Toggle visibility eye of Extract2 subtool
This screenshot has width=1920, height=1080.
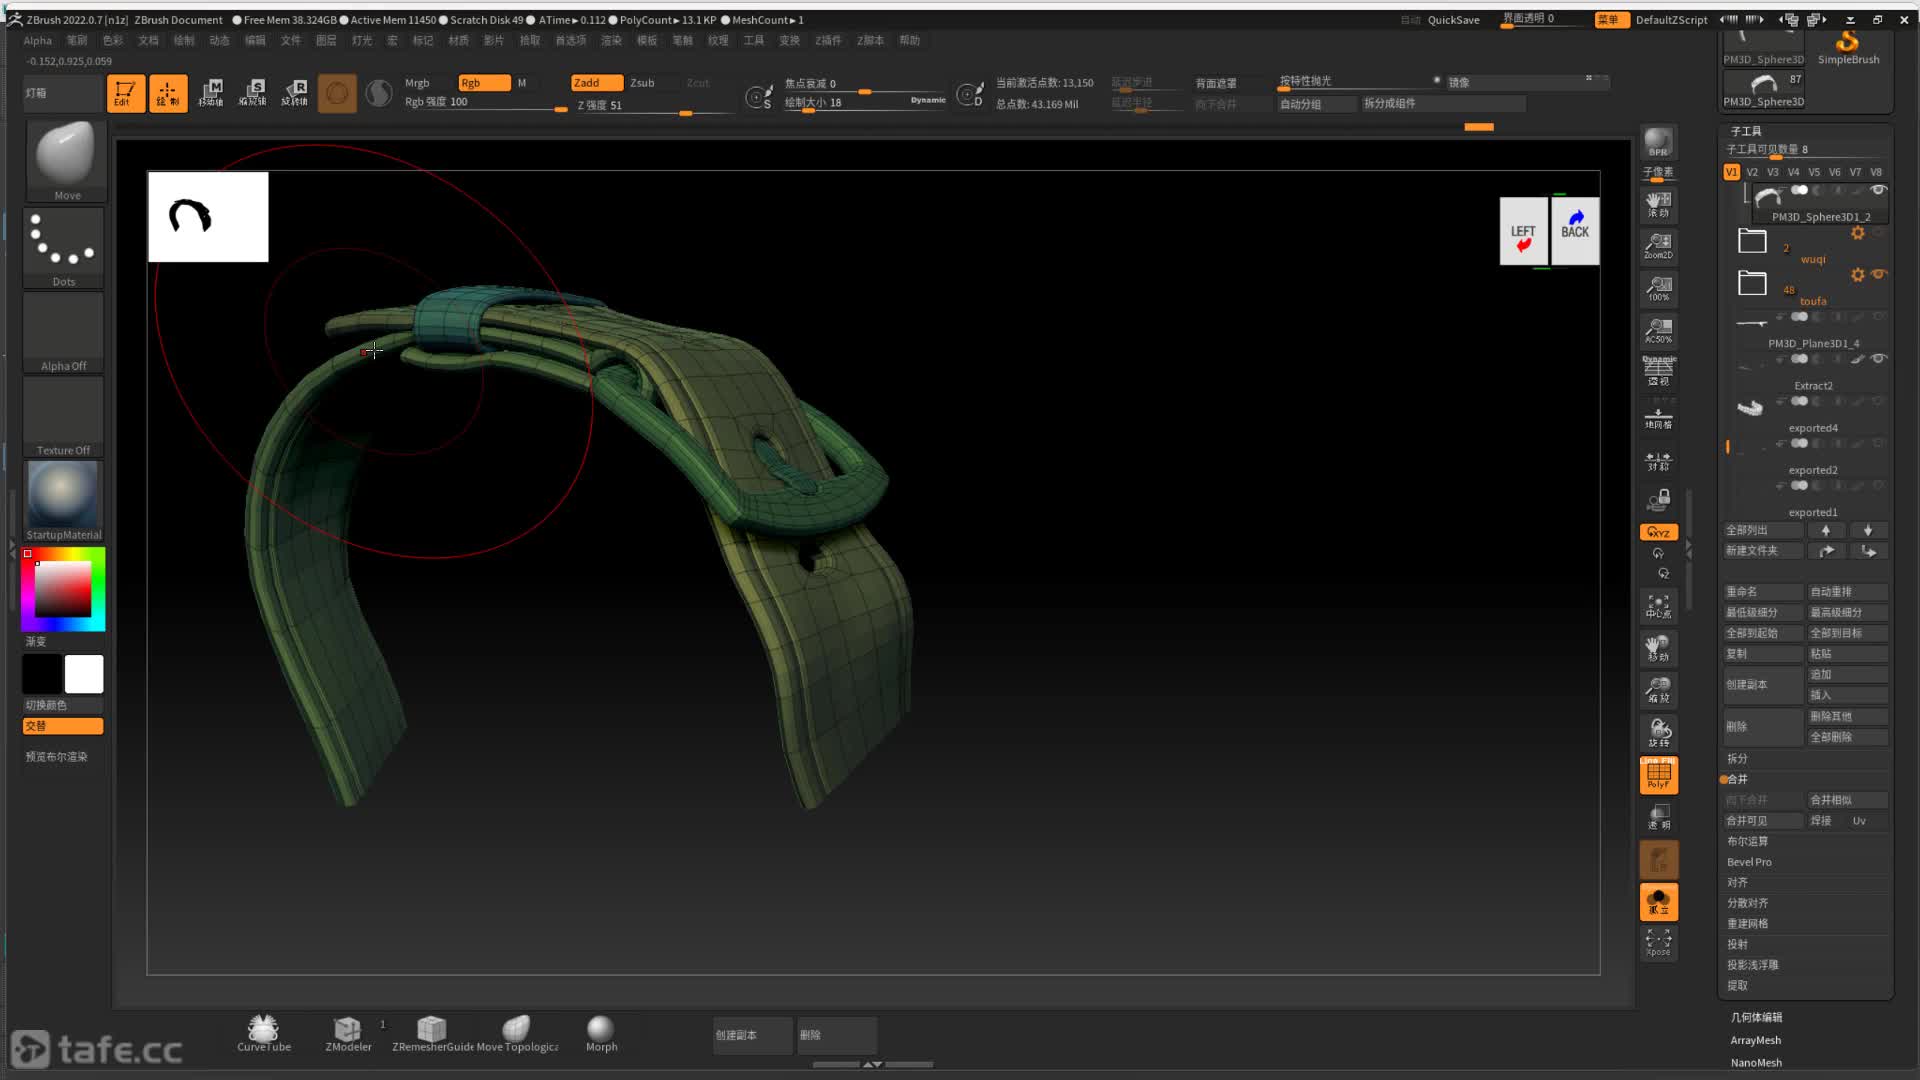(x=1878, y=359)
